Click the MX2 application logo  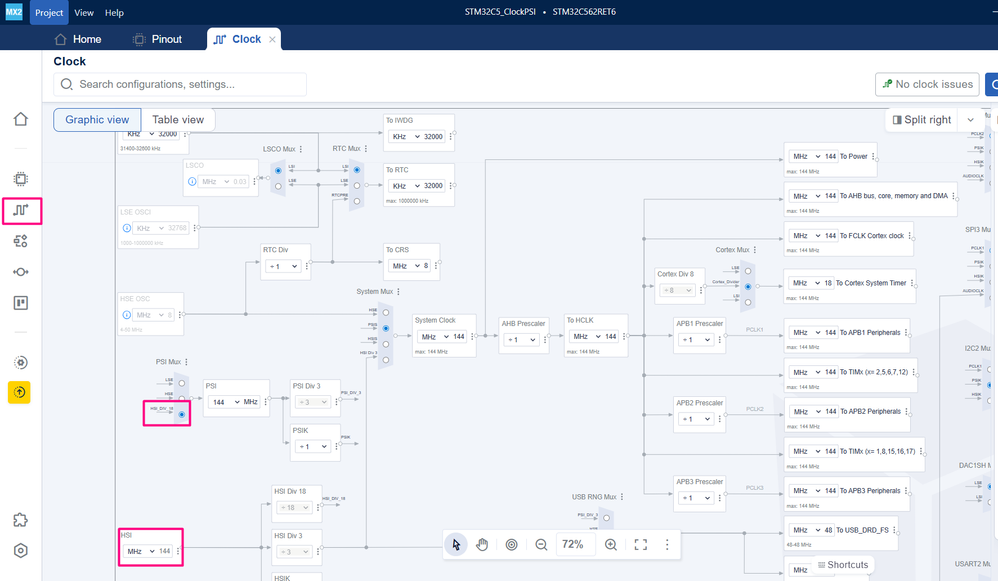tap(13, 12)
